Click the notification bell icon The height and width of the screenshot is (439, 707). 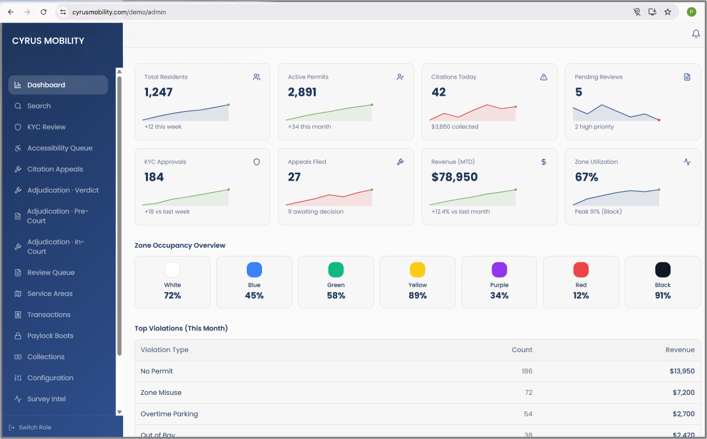696,34
